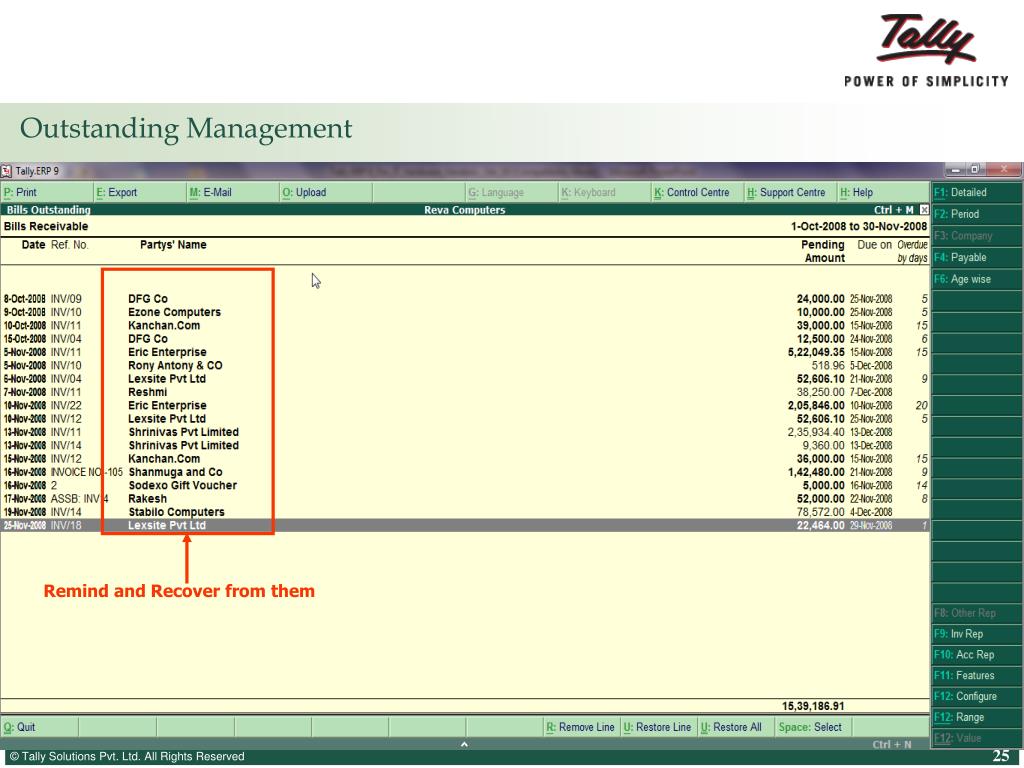The image size is (1024, 768).
Task: Click the due date 4-Dec-2008
Action: [871, 512]
